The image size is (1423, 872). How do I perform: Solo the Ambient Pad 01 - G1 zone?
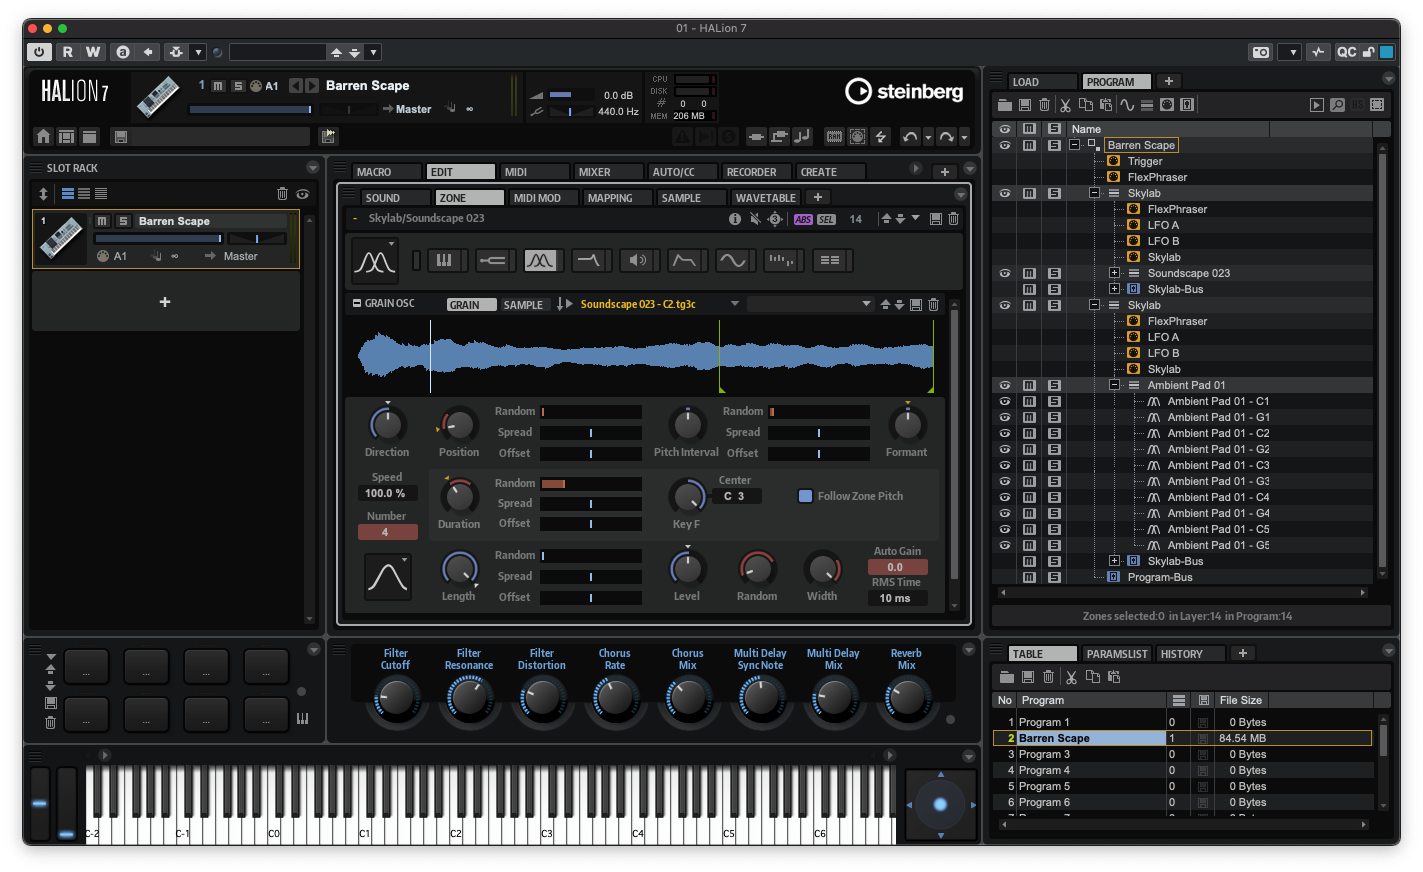[1054, 417]
